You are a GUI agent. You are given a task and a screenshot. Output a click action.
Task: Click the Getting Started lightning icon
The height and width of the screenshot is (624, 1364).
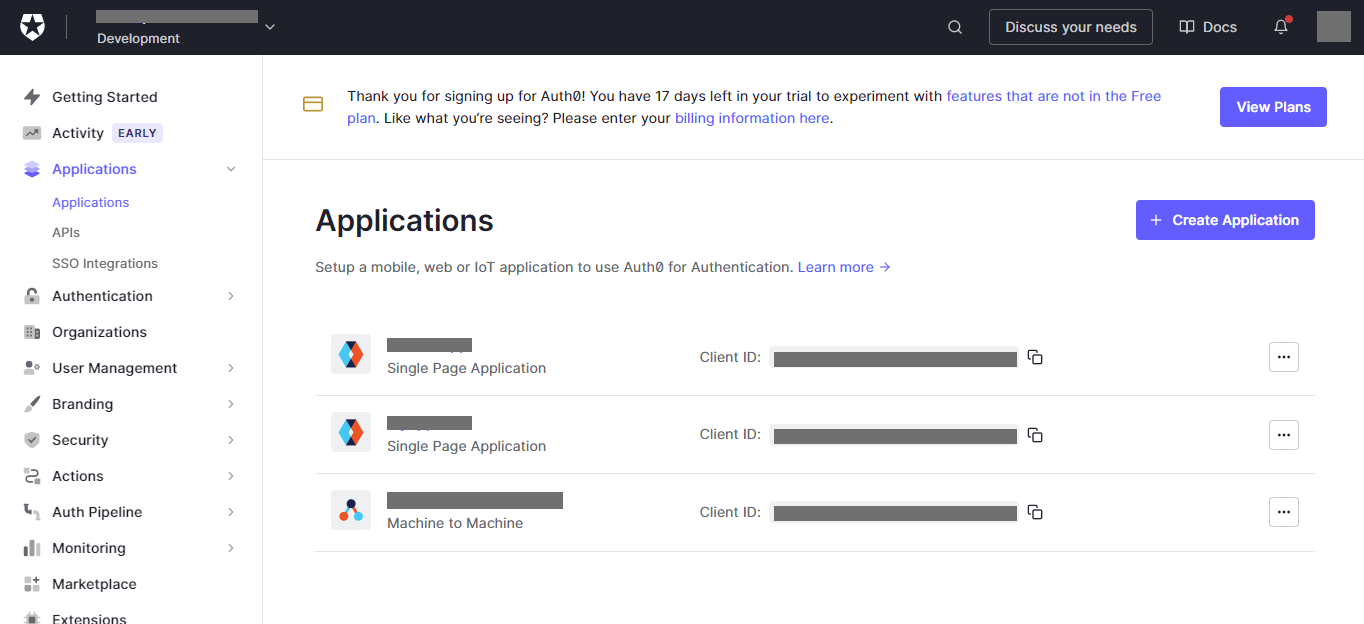[x=33, y=96]
